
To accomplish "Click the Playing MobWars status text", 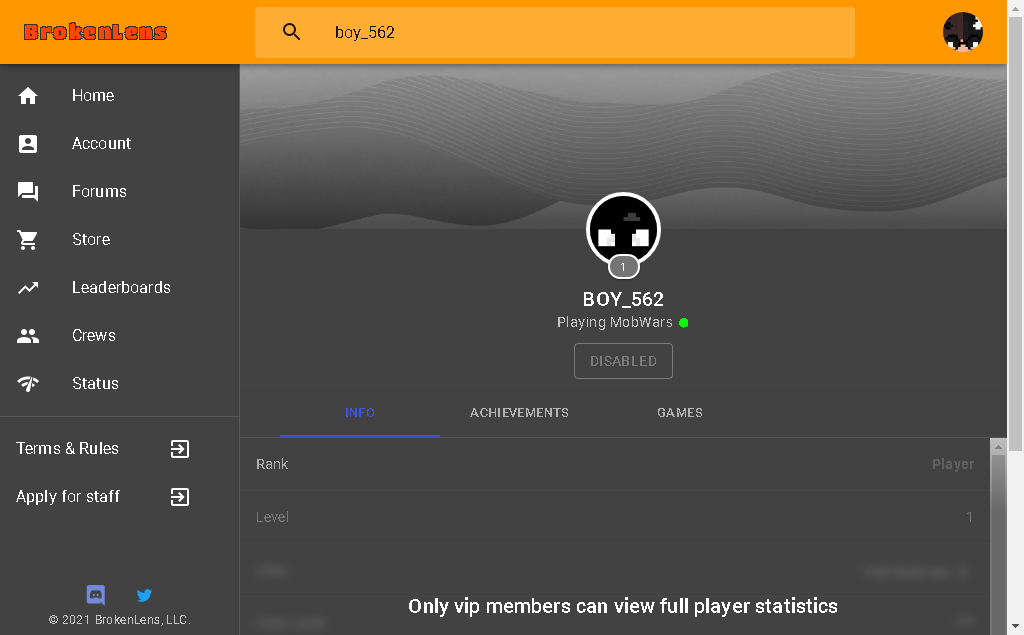I will click(615, 323).
